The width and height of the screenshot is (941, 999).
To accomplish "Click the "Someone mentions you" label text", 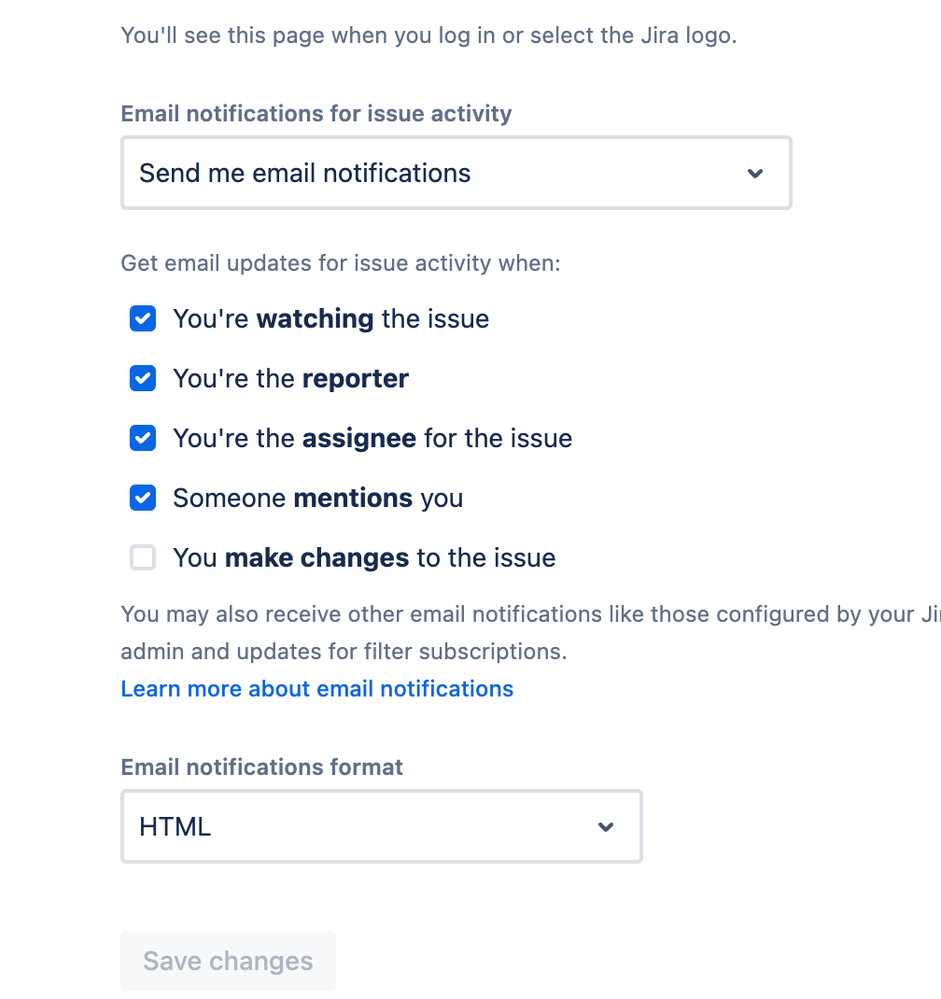I will (318, 498).
